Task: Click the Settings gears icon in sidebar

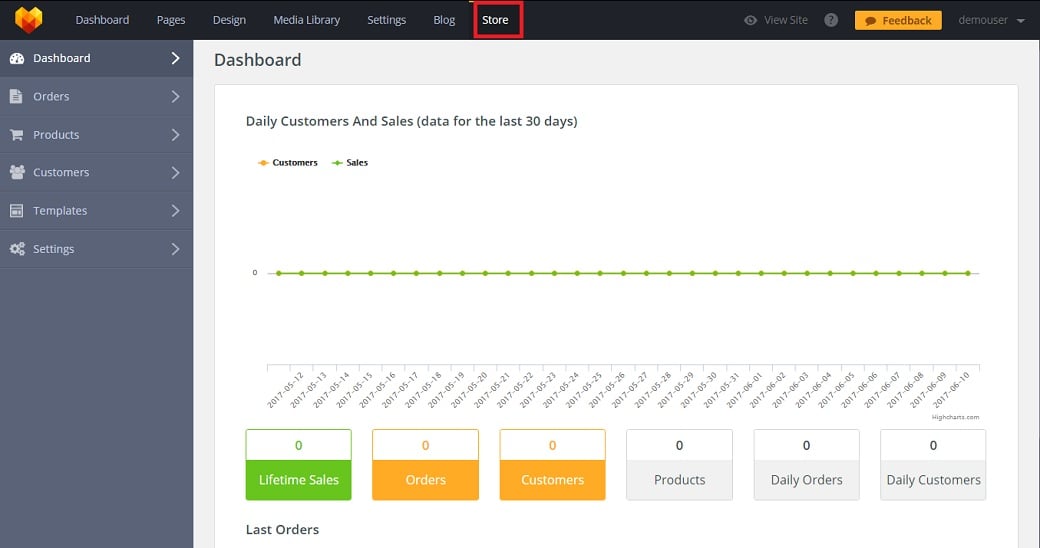Action: coord(17,249)
